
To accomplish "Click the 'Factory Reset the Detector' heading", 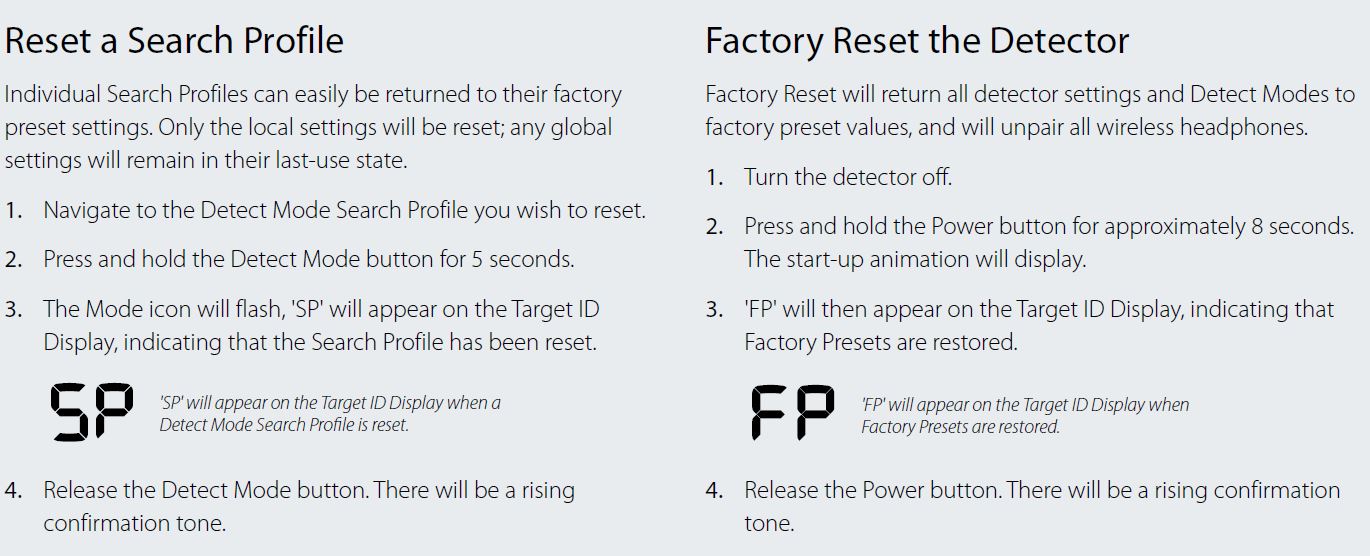I will 917,41.
